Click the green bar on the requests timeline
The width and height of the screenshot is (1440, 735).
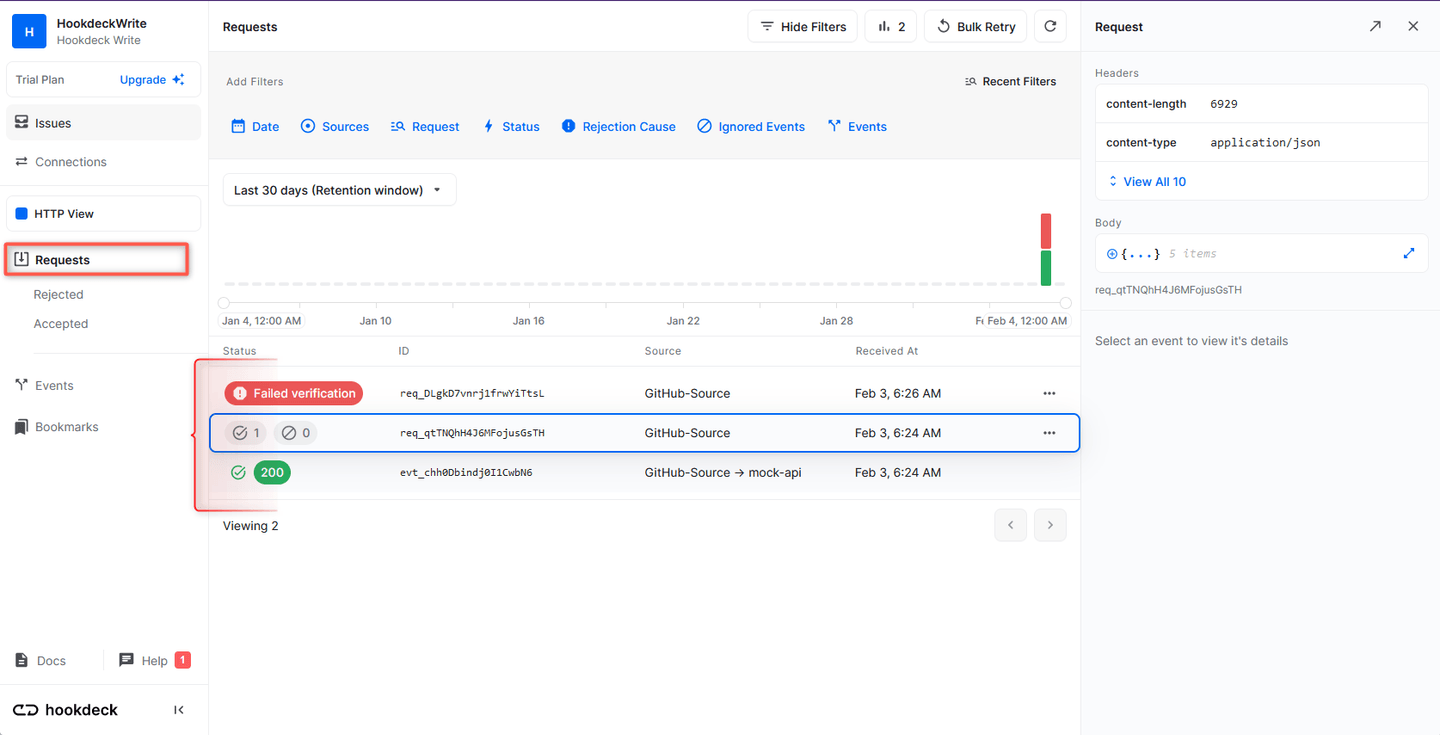[x=1046, y=268]
